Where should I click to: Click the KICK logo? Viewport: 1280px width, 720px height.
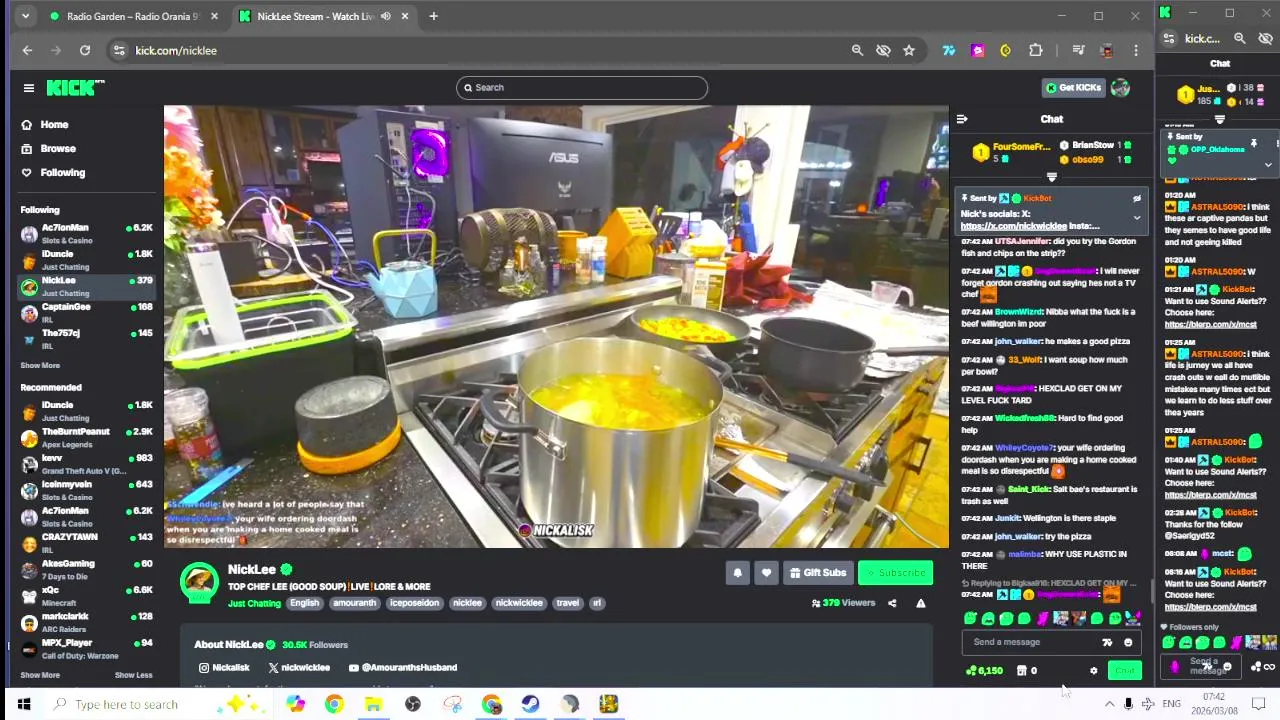pyautogui.click(x=75, y=88)
